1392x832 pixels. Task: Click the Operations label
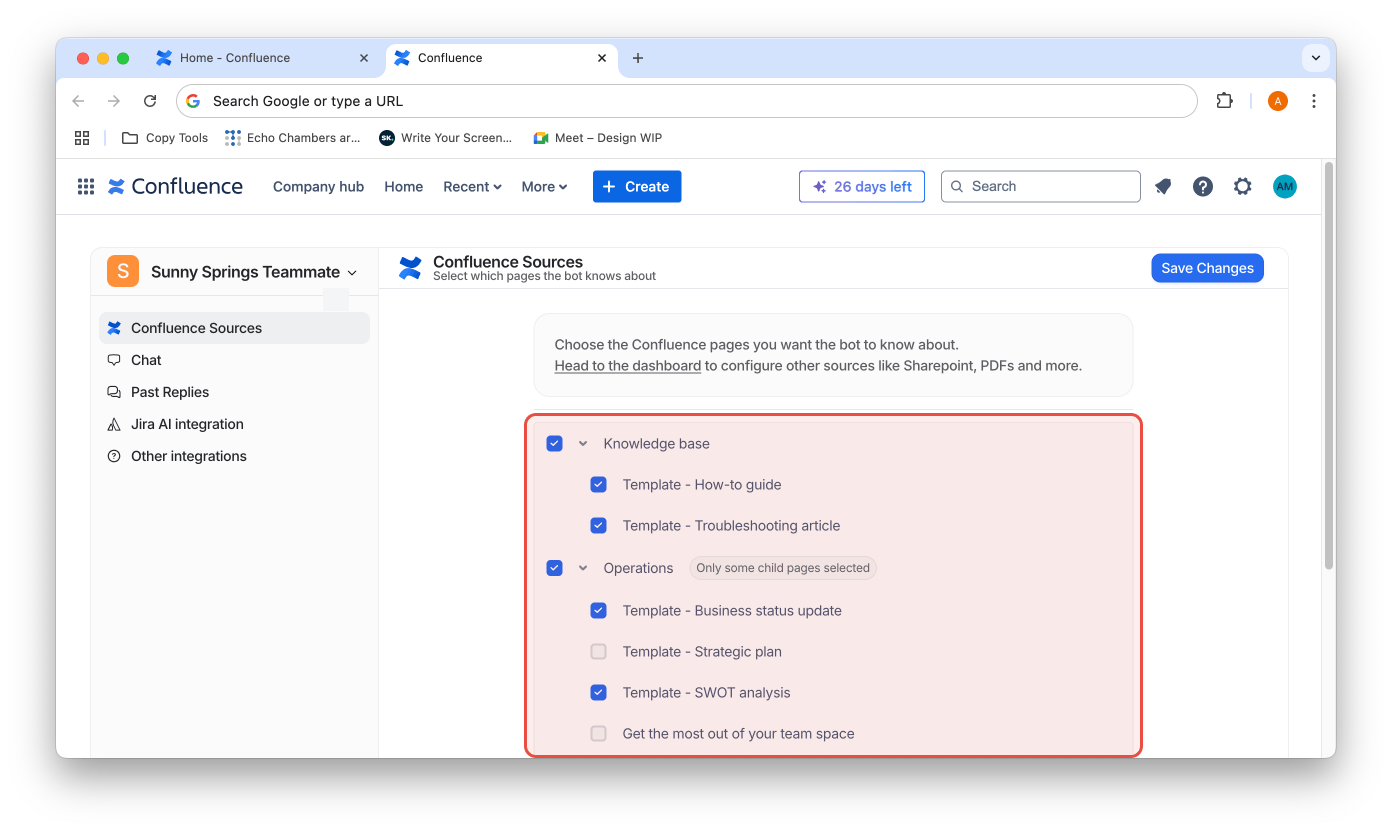(638, 568)
